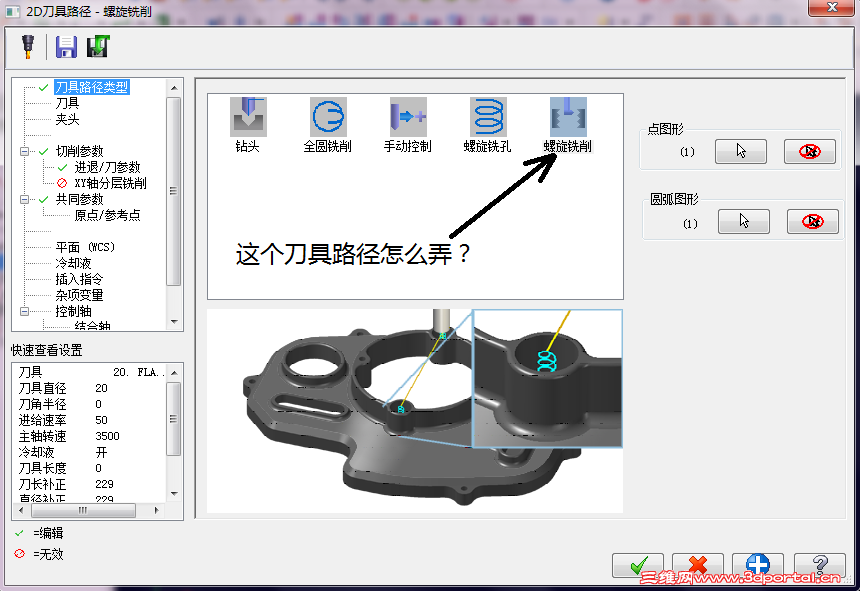
Task: Click 圆弧图形 deselect all red button
Action: (x=813, y=221)
